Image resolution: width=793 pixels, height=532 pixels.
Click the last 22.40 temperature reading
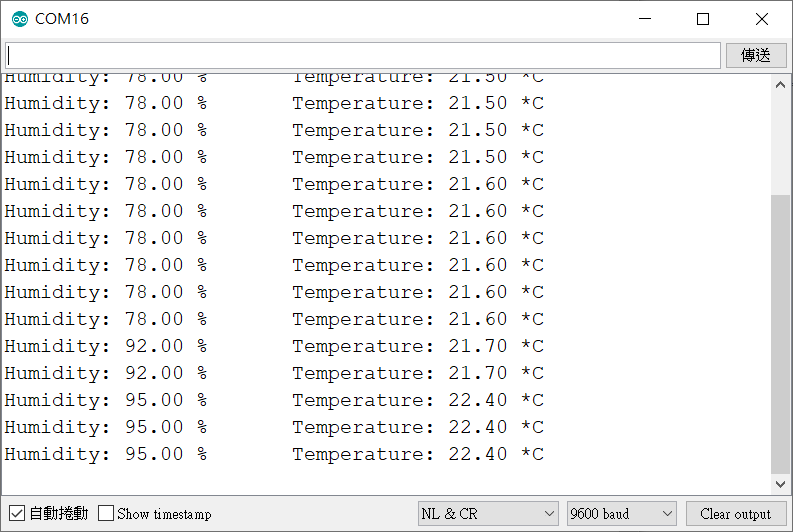pyautogui.click(x=477, y=454)
